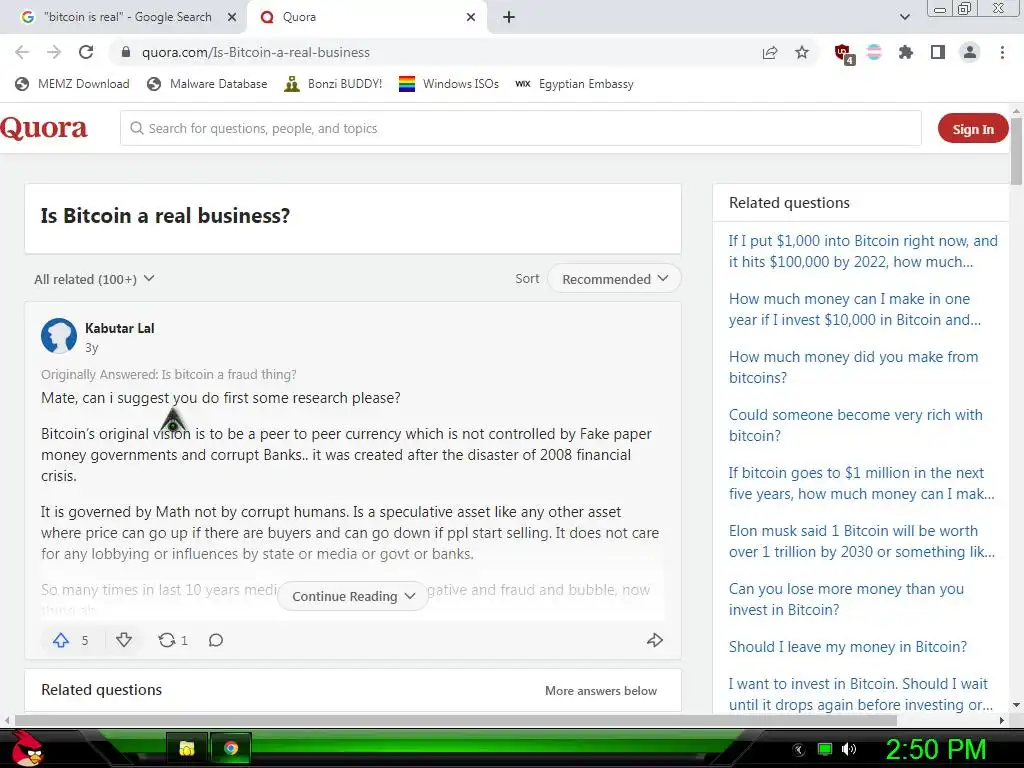This screenshot has height=768, width=1024.
Task: Click the browser back arrow
Action: tap(22, 52)
